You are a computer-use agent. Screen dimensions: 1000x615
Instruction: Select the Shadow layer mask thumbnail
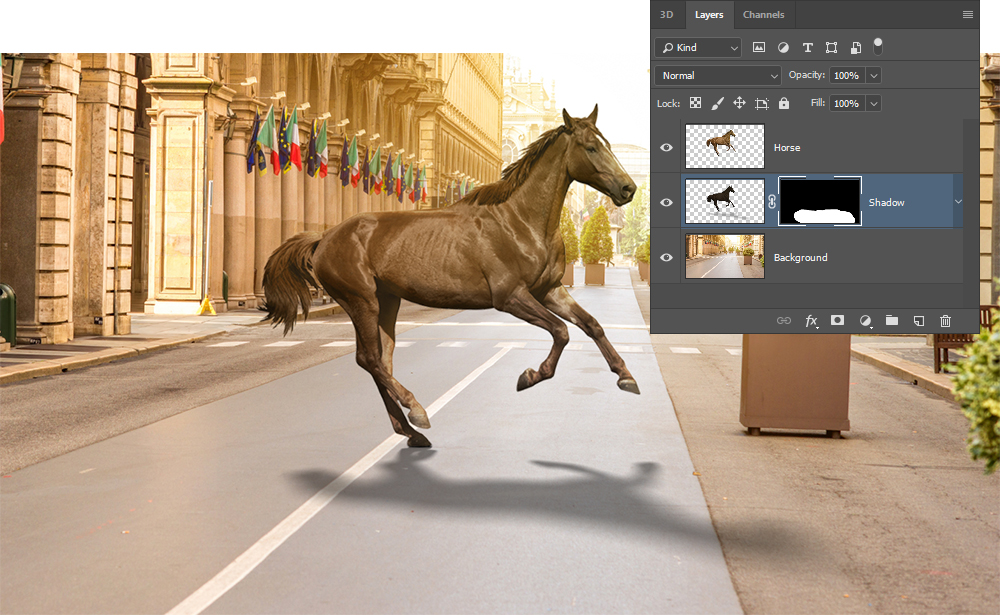point(820,202)
